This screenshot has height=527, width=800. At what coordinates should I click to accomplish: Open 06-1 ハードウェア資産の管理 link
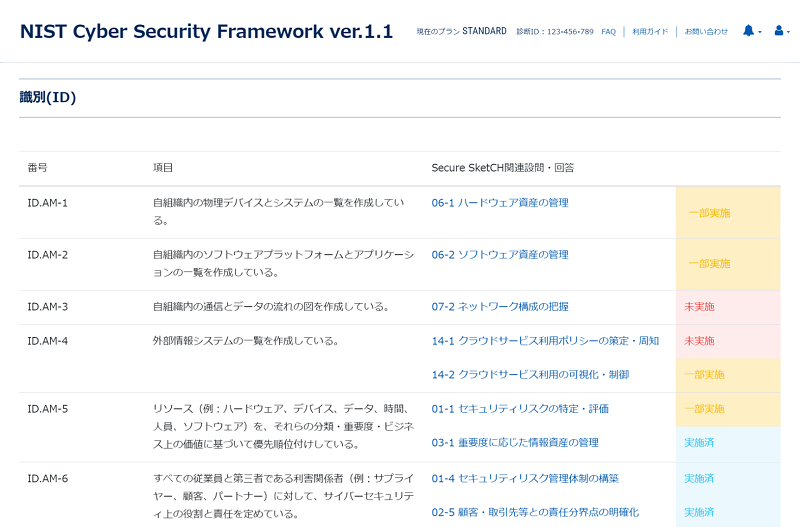[x=500, y=203]
